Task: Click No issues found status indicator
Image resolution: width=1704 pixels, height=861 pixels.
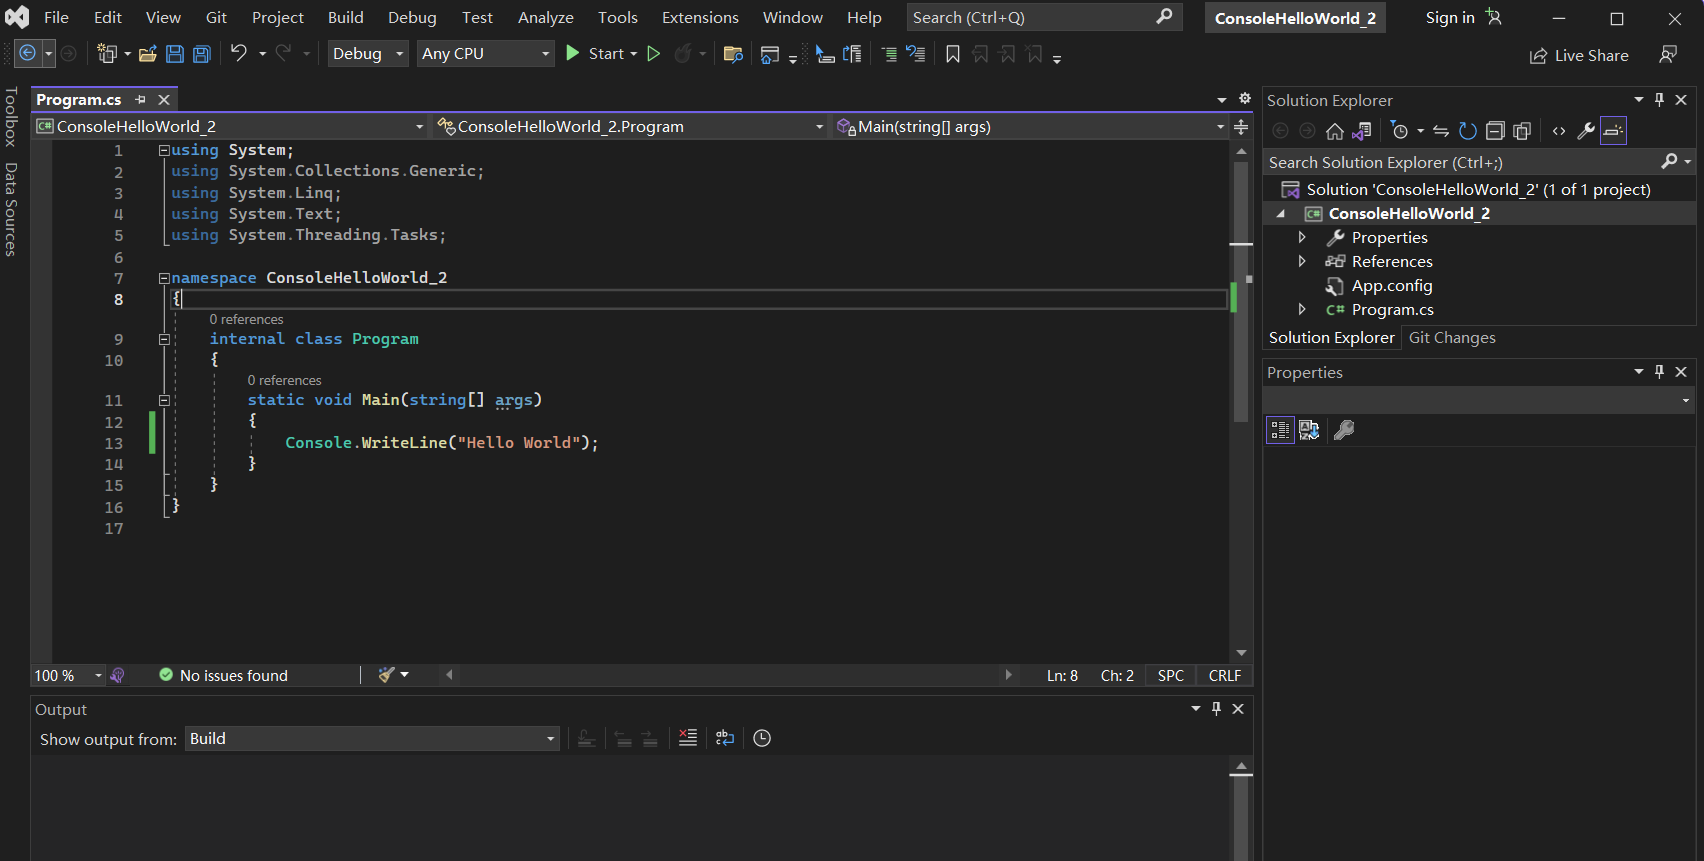Action: [x=223, y=676]
